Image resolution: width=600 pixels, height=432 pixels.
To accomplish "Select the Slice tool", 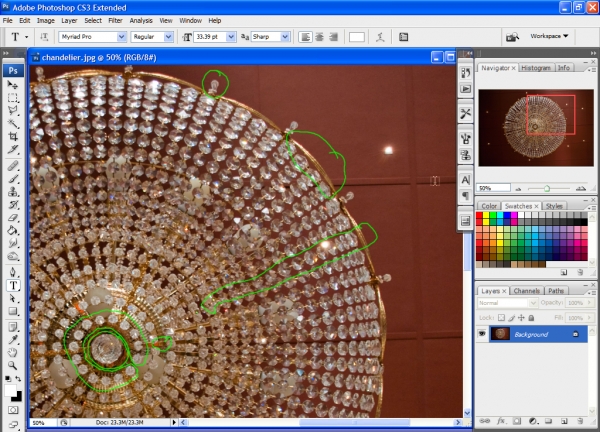I will pyautogui.click(x=13, y=149).
